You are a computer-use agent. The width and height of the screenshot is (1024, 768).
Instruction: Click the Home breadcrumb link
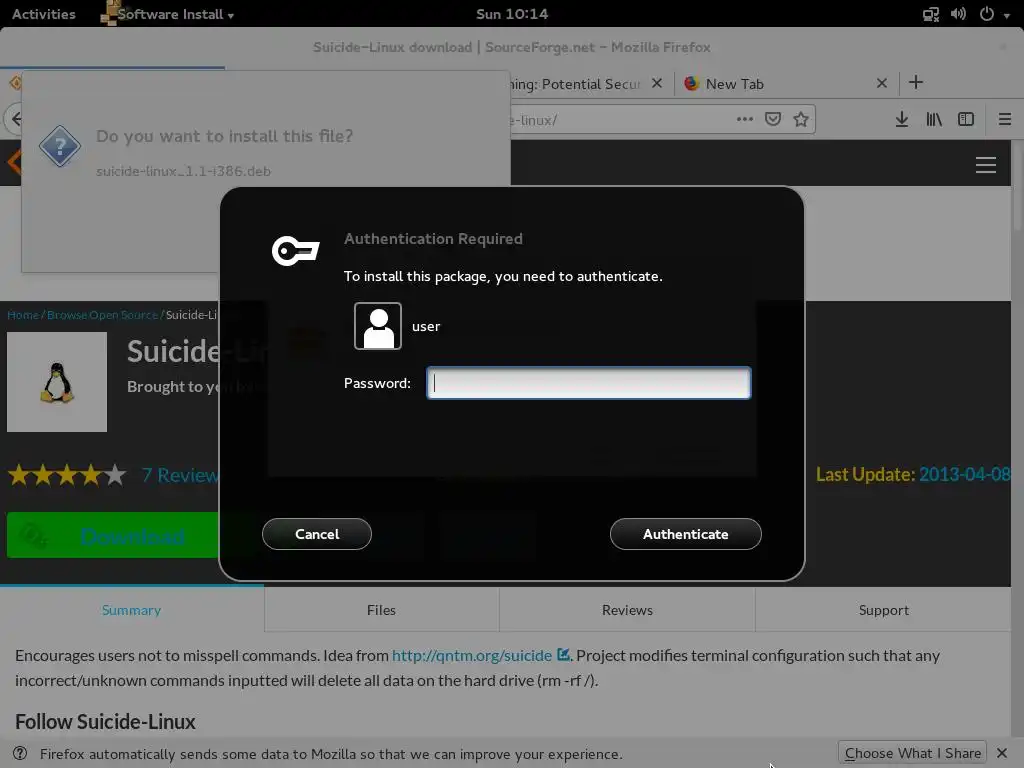pyautogui.click(x=23, y=315)
